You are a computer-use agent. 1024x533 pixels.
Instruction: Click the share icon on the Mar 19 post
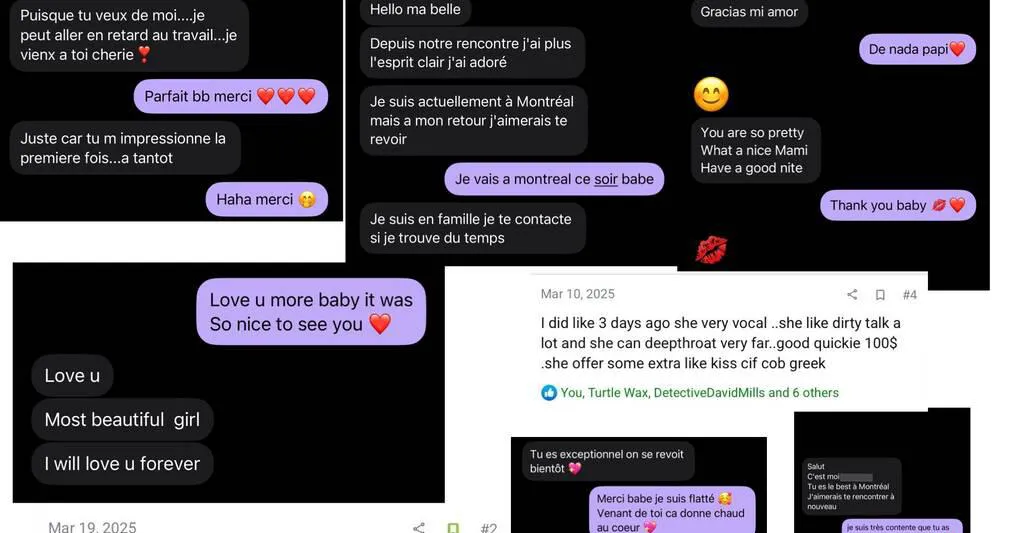(419, 527)
